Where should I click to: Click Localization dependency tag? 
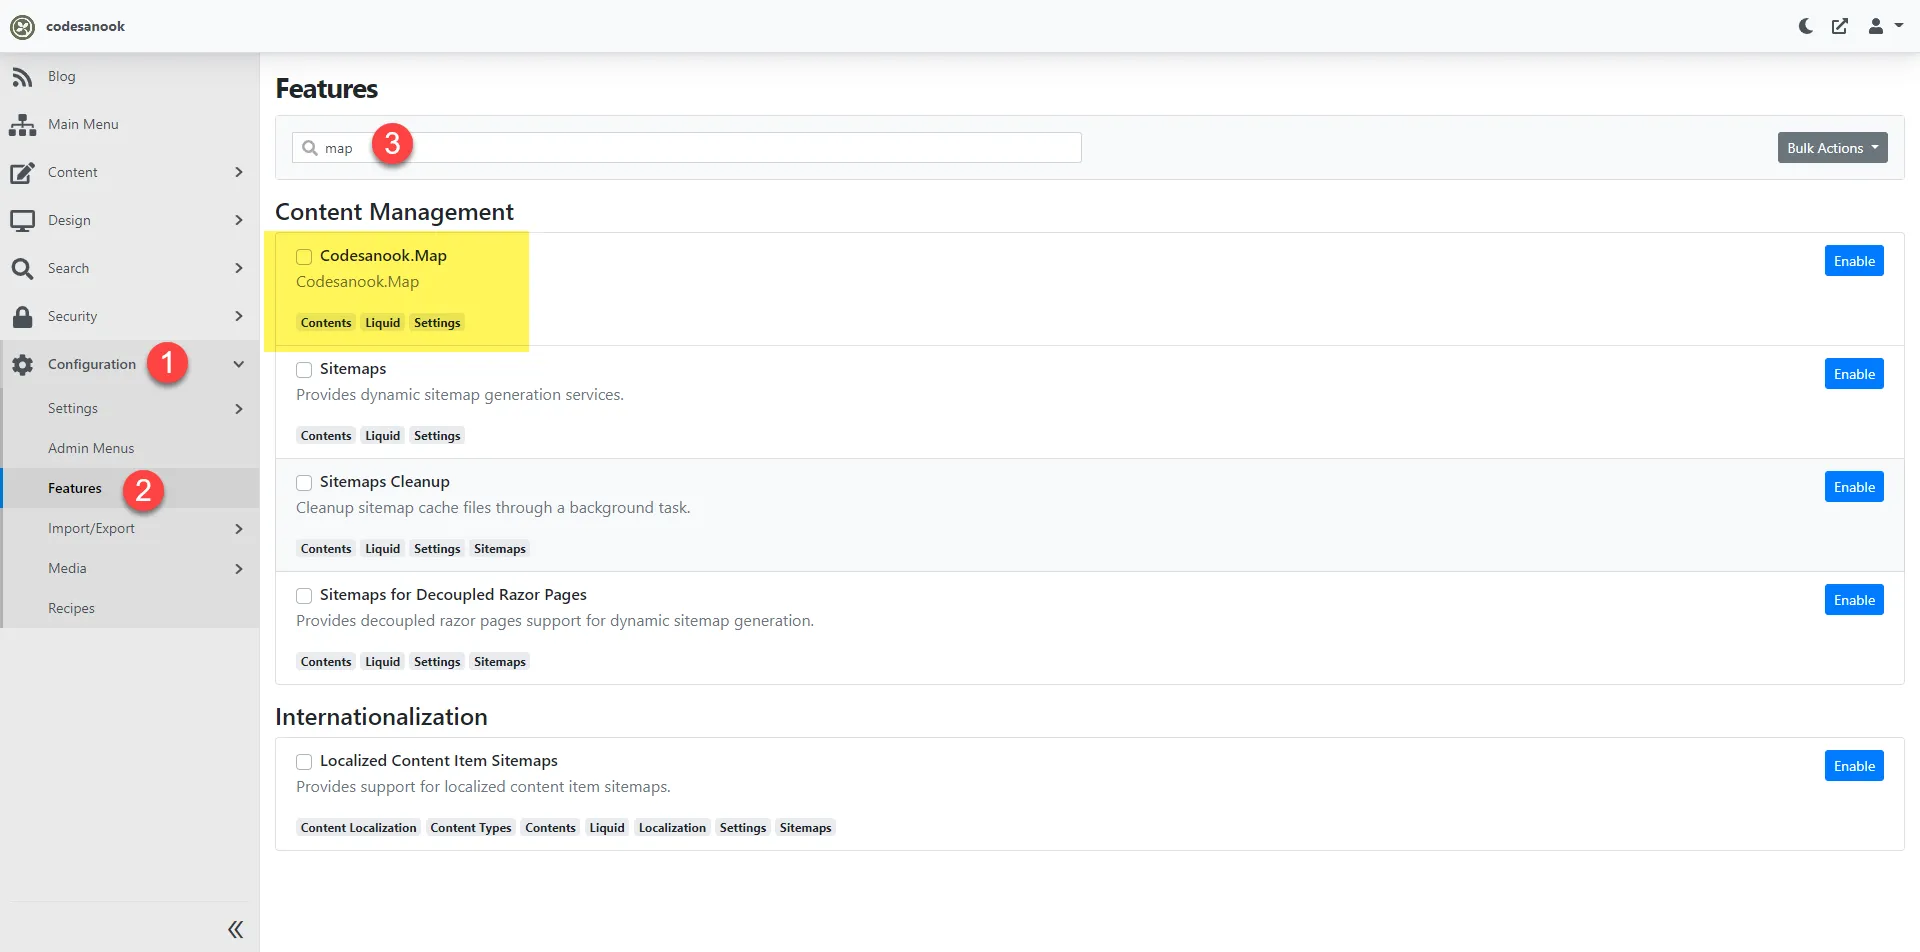[672, 828]
